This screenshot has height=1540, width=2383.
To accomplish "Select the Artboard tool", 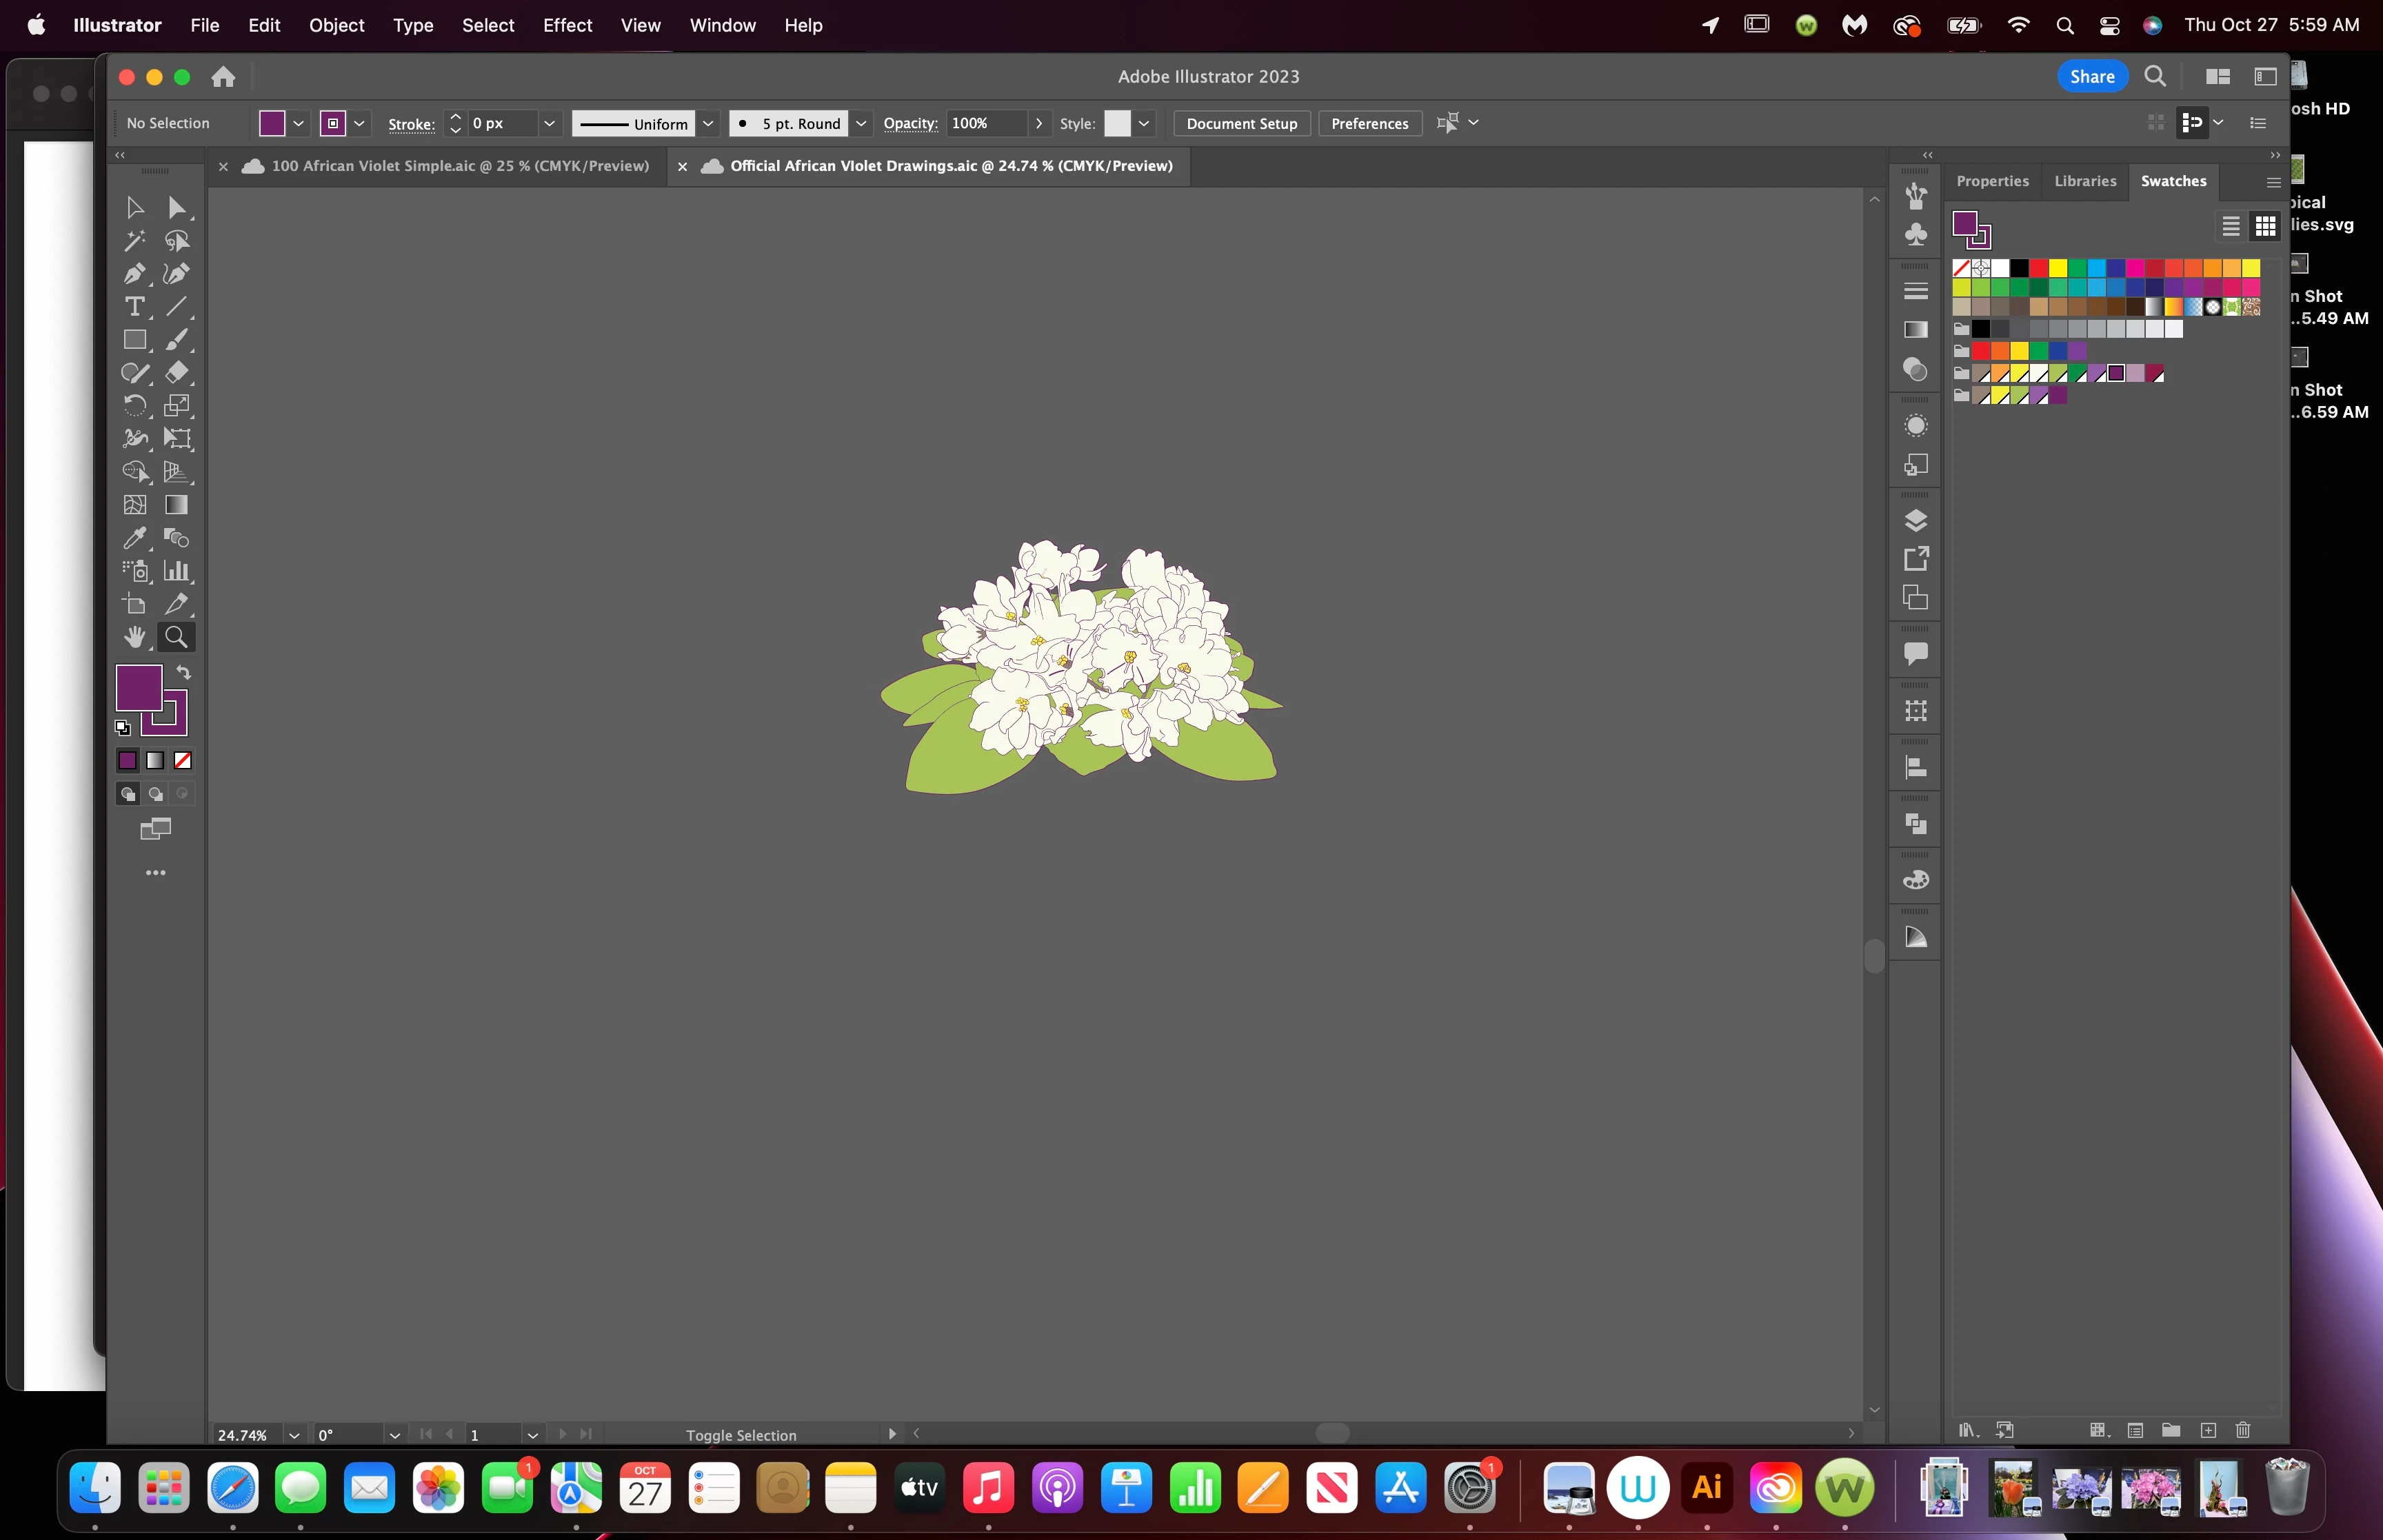I will 134,604.
